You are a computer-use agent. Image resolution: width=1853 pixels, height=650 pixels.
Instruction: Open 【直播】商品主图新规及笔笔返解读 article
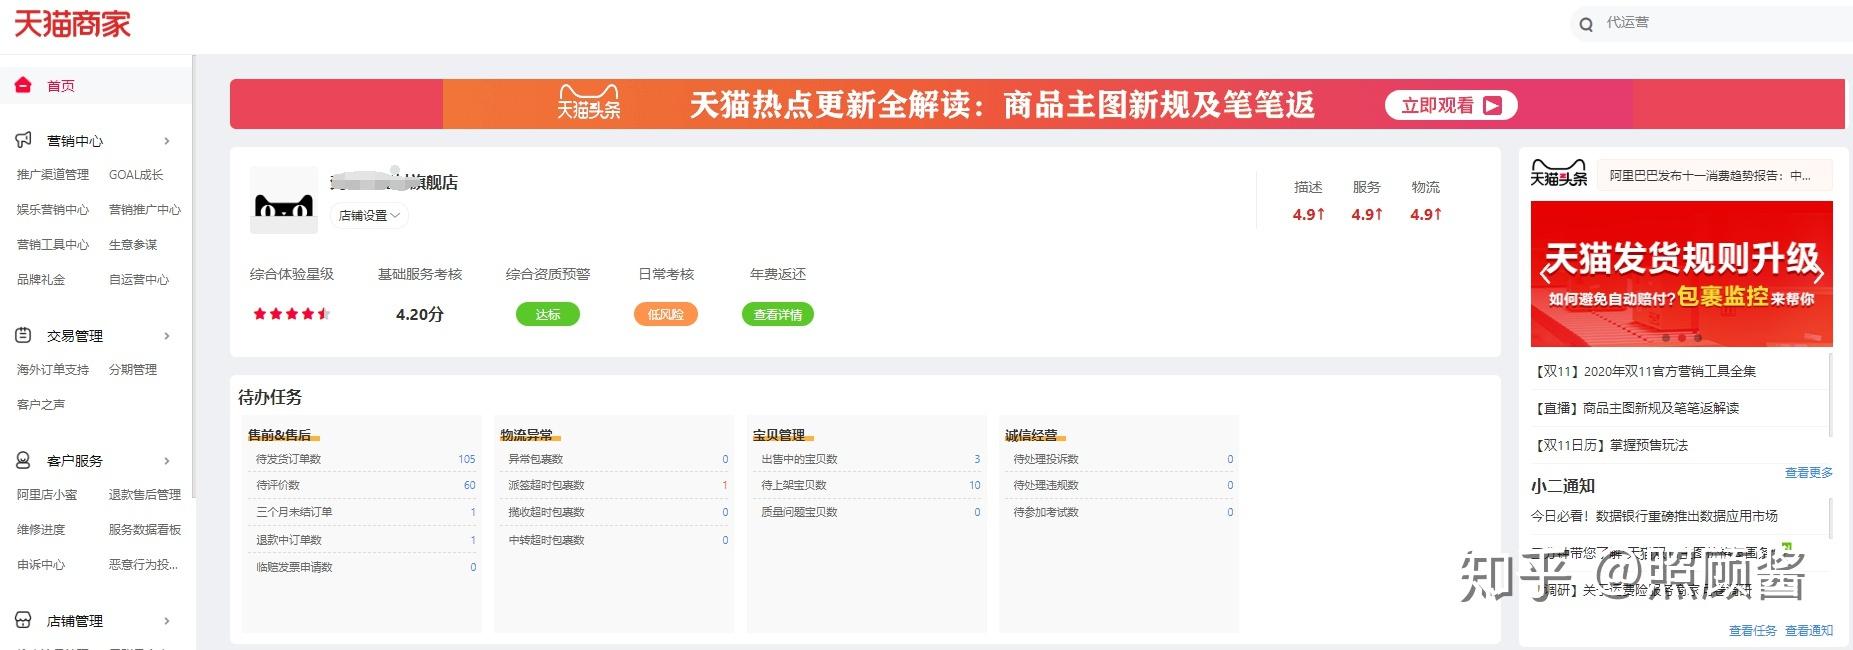[x=1636, y=408]
